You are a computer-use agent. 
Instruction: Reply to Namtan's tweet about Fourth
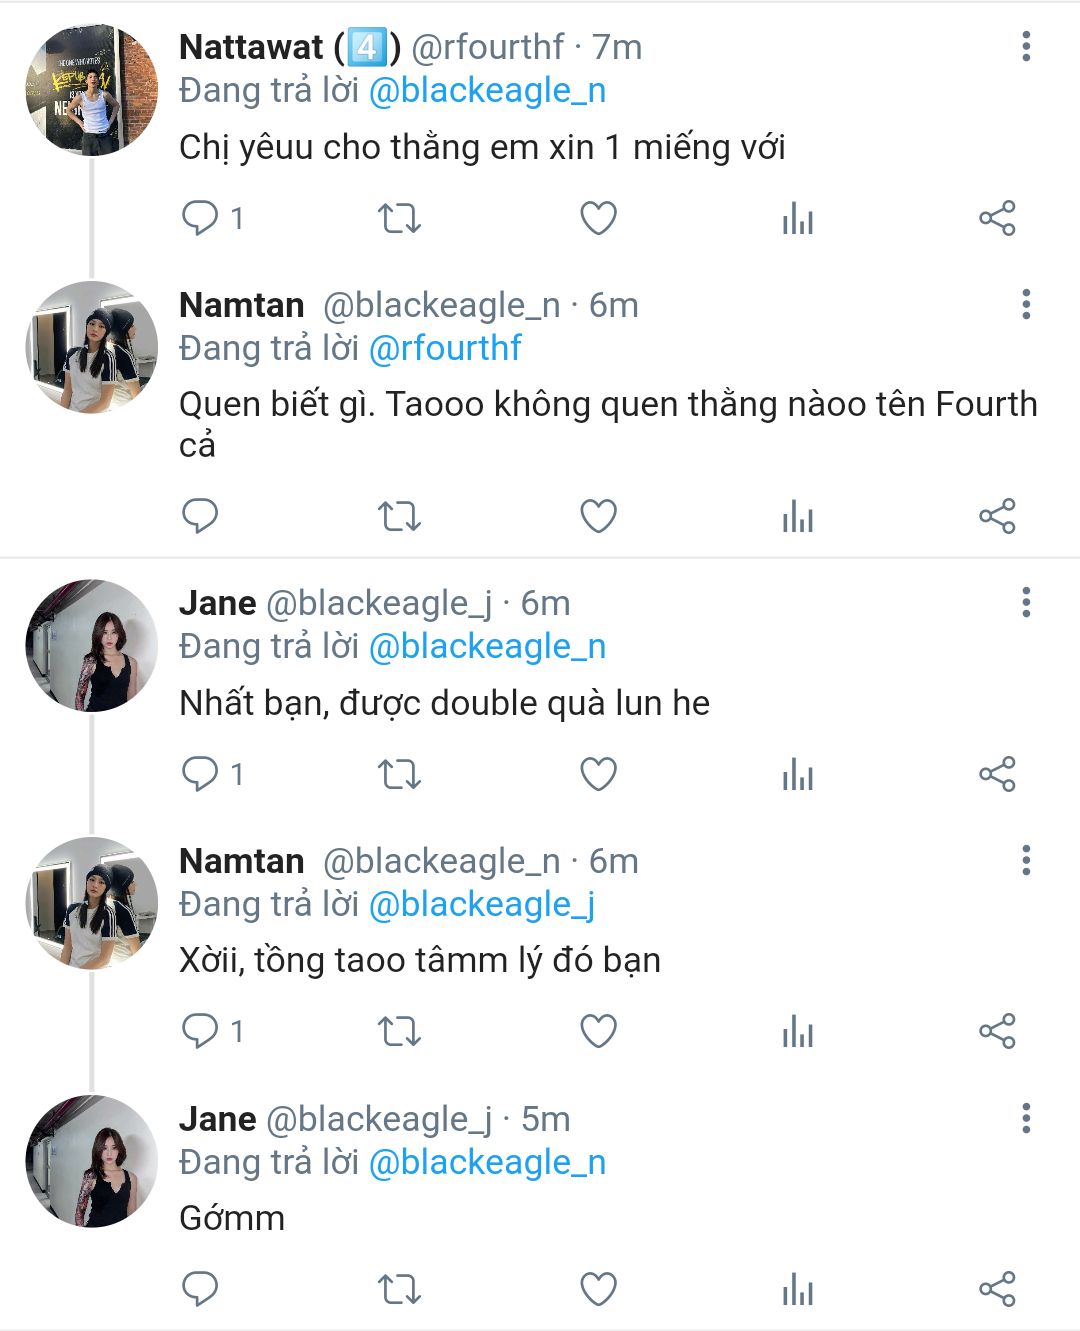point(200,516)
